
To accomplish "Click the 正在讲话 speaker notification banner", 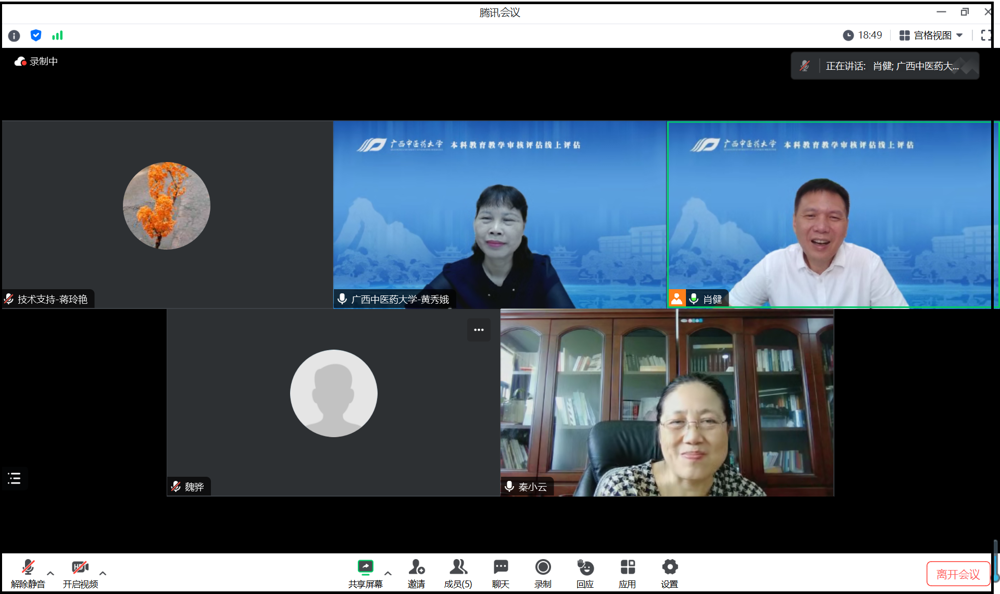I will [884, 66].
